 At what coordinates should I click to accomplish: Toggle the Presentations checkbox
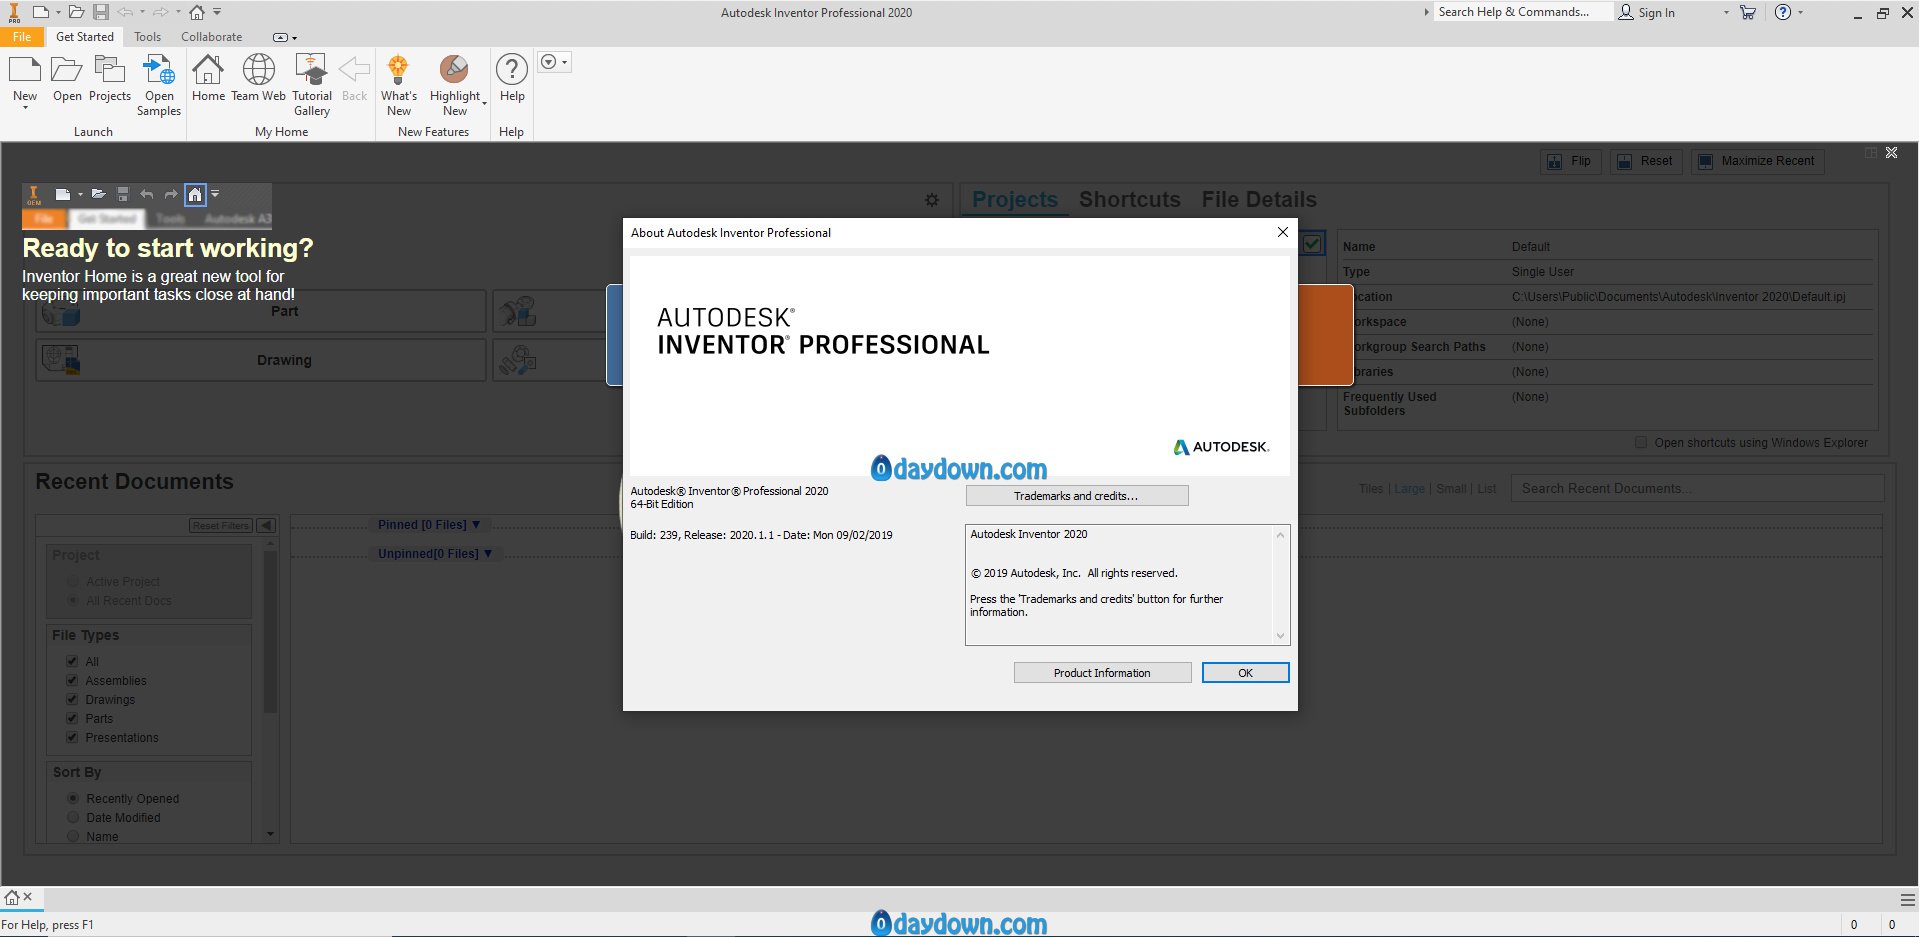tap(72, 737)
